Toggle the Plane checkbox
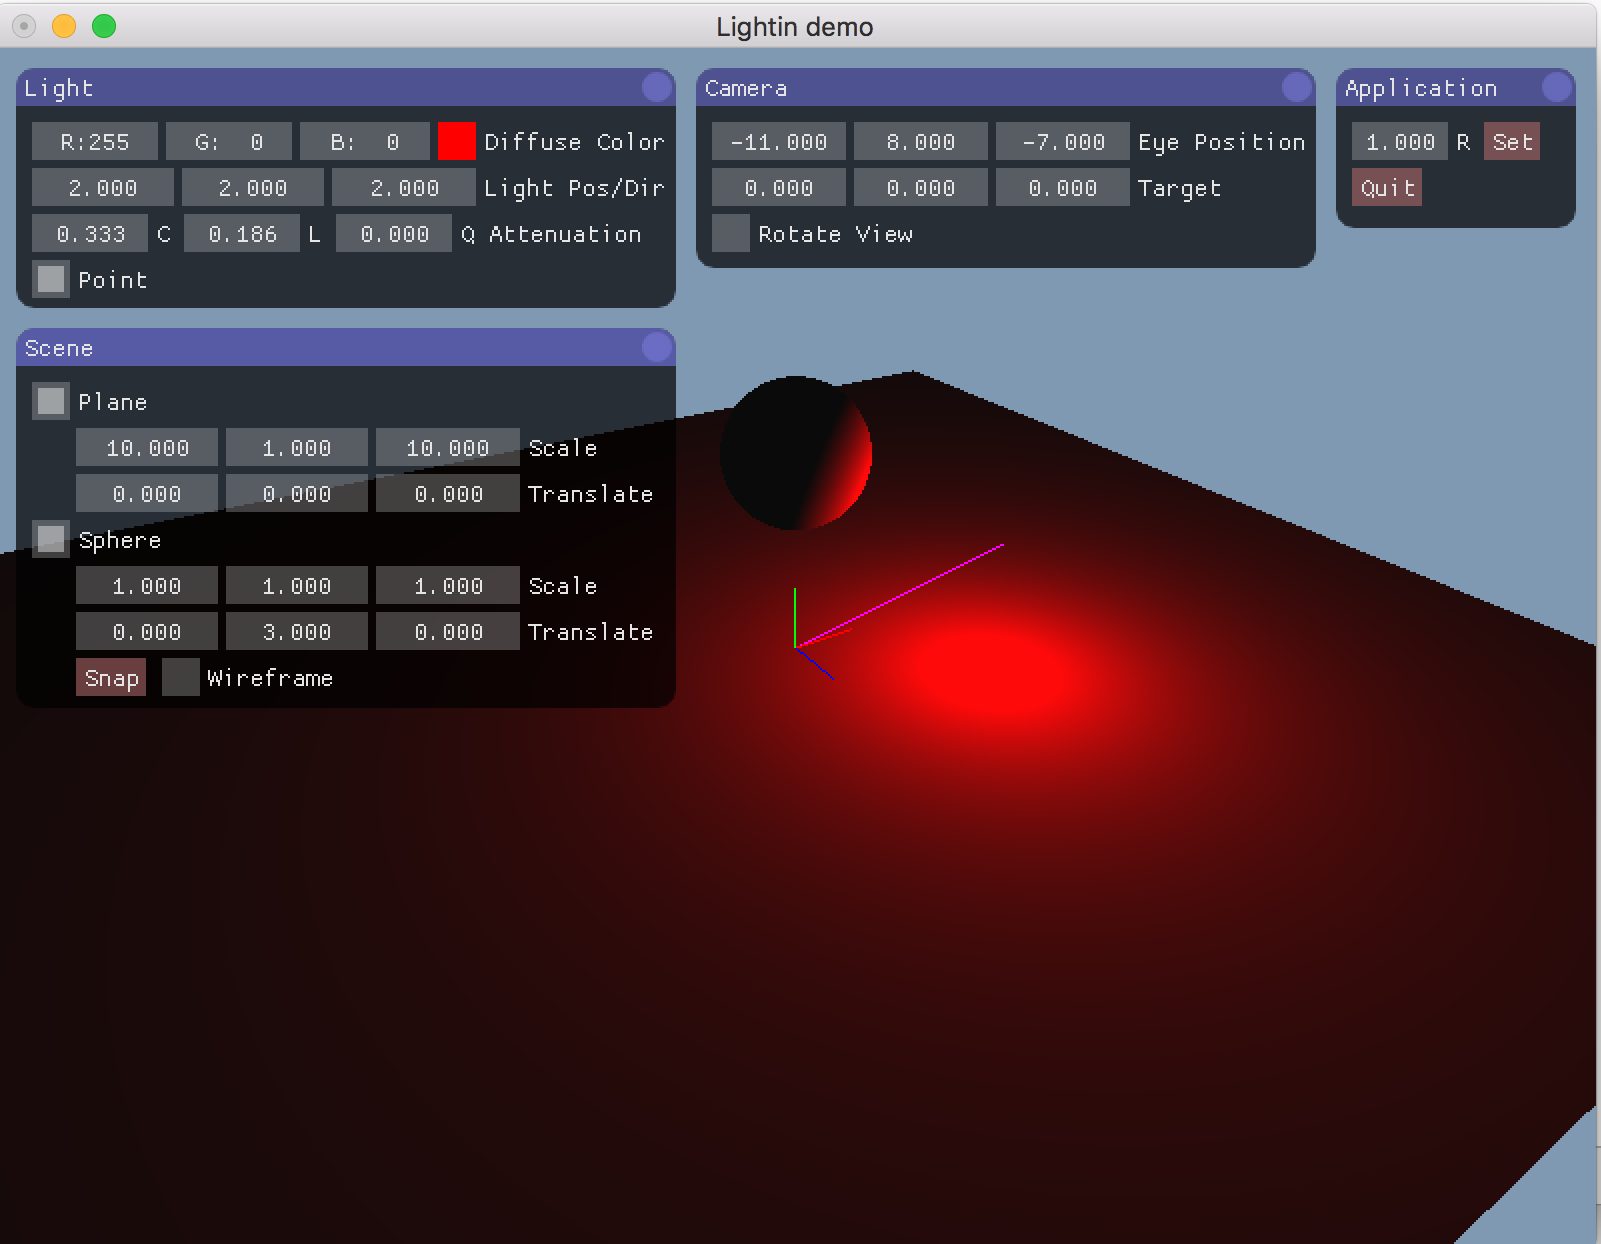The width and height of the screenshot is (1601, 1244). 51,402
